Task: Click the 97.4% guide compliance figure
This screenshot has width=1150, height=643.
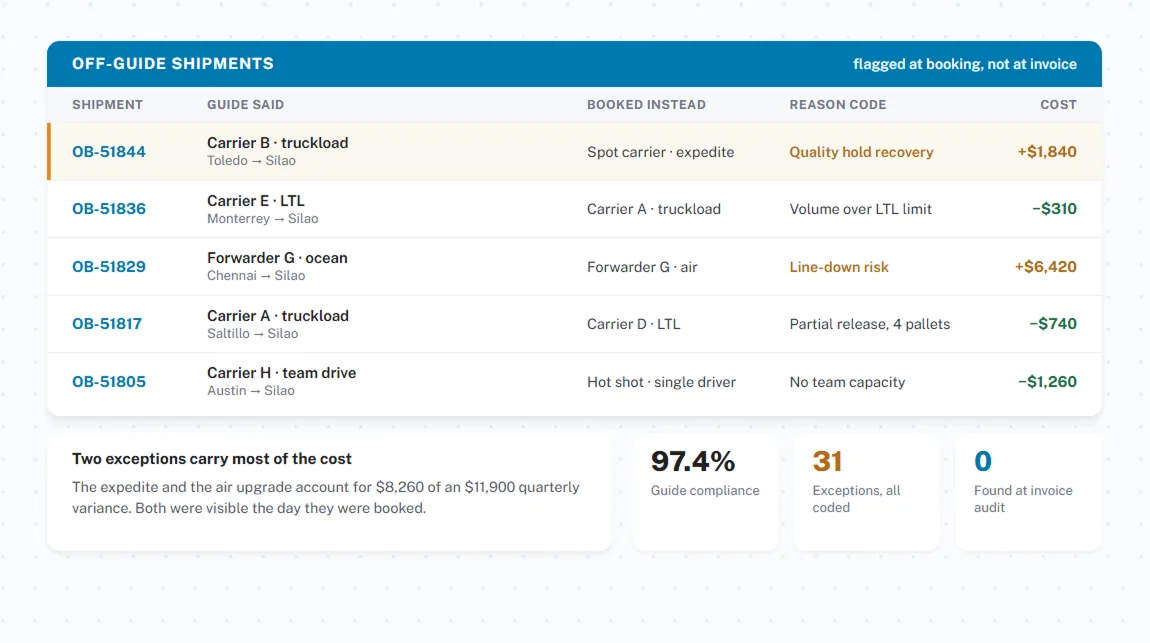Action: 692,462
